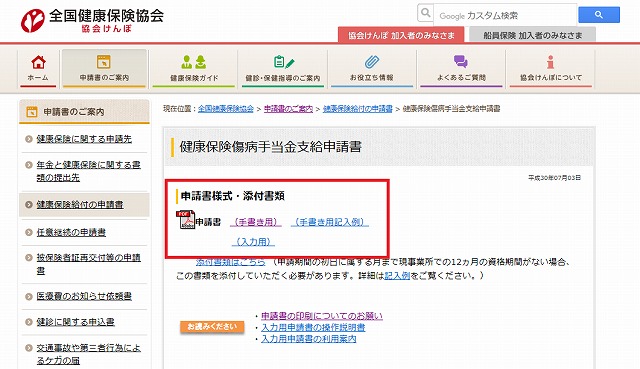Click bullet icon beside 交通事故や第三者行為によるケガの届
The width and height of the screenshot is (640, 369).
click(x=29, y=348)
